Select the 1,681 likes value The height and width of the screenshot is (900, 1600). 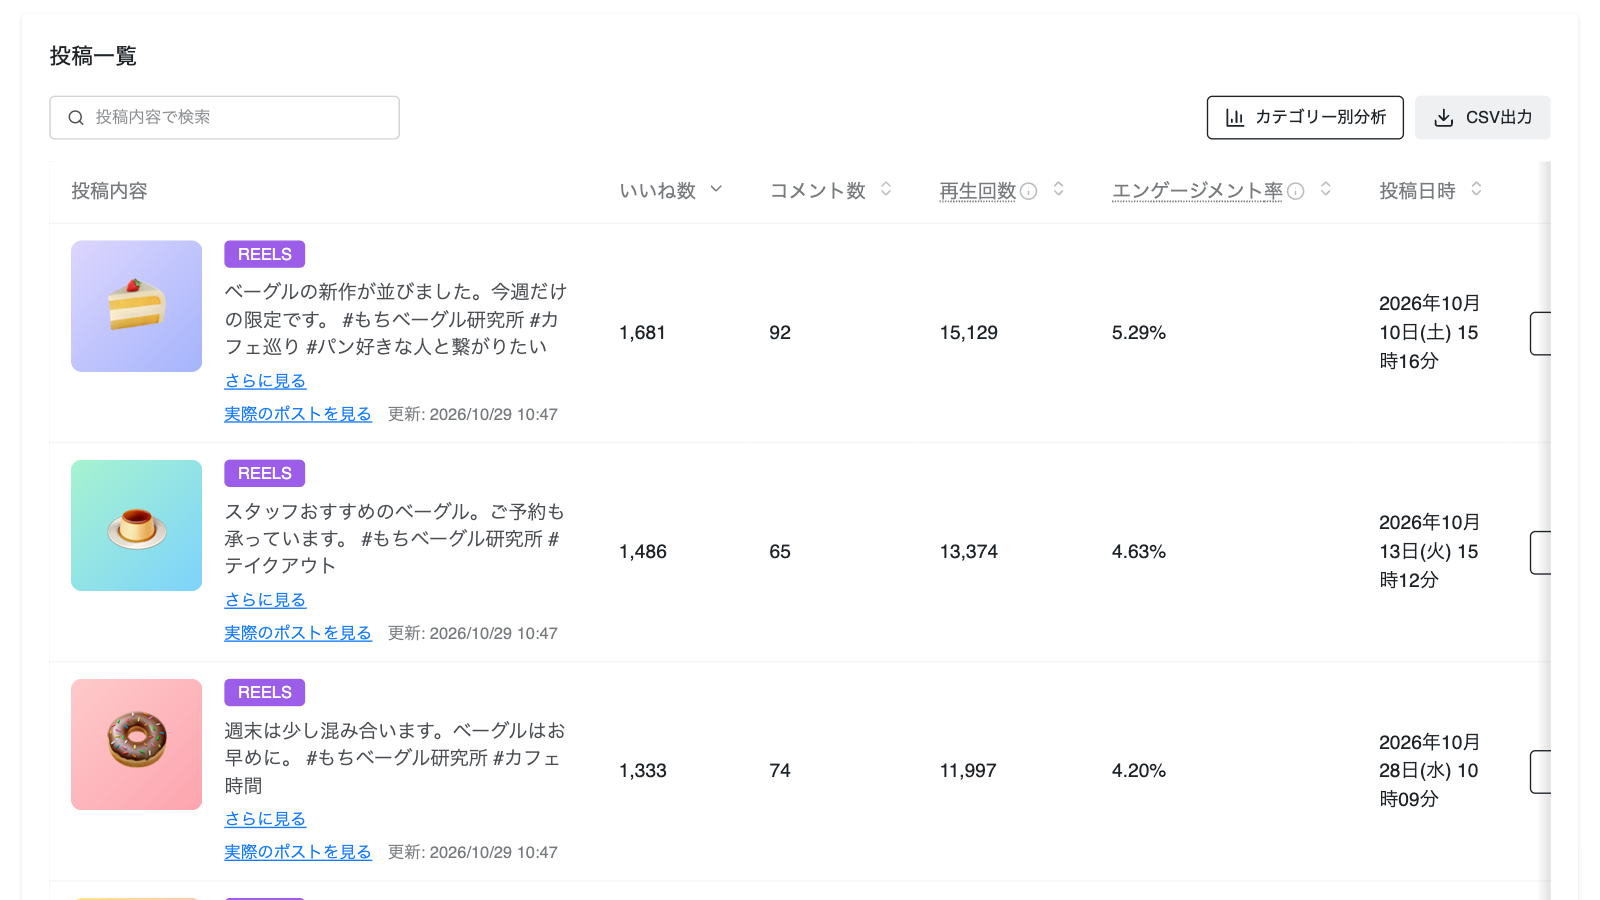642,333
